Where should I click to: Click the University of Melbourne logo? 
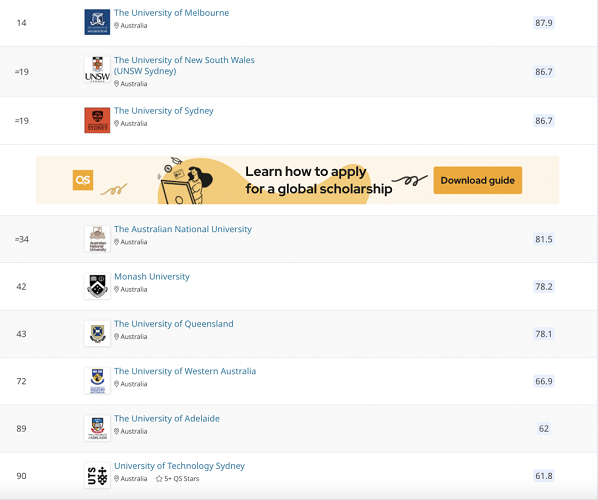click(x=97, y=22)
